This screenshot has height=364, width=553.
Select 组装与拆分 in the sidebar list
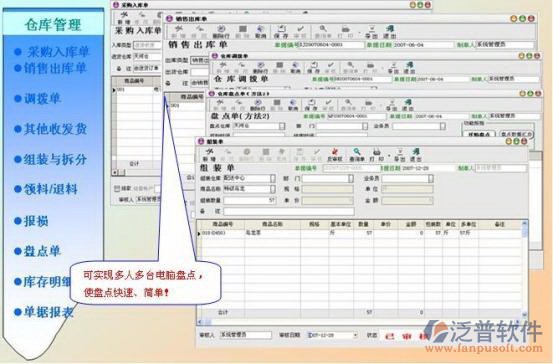[x=55, y=159]
